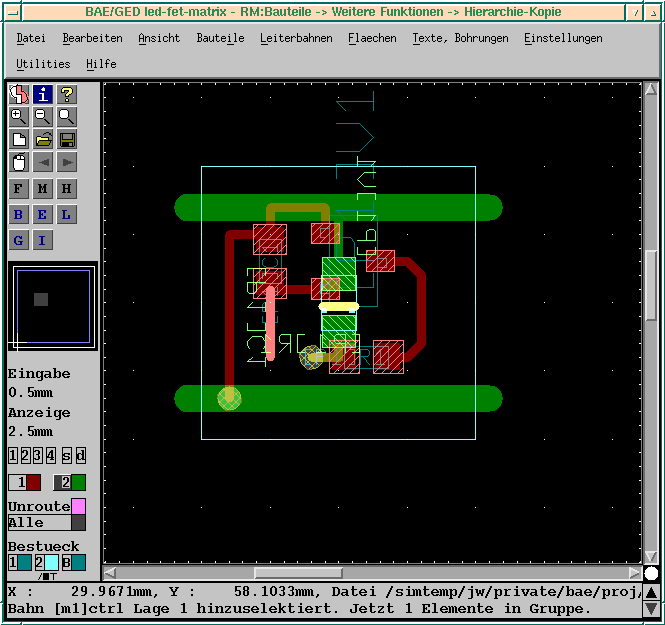Click the horizontal scrollbar thumb
The width and height of the screenshot is (665, 625).
pos(298,573)
